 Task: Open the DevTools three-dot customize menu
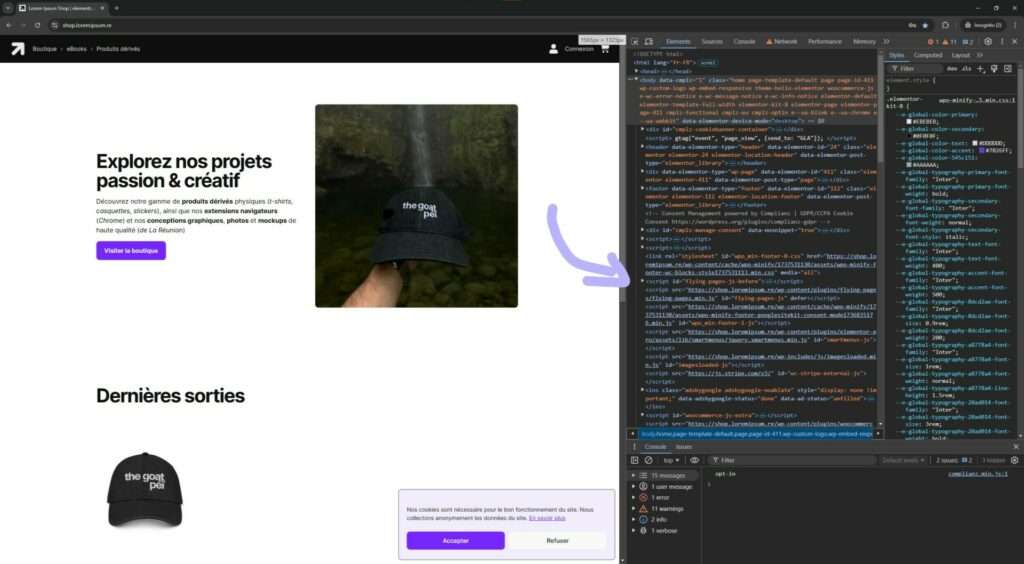tap(1002, 42)
